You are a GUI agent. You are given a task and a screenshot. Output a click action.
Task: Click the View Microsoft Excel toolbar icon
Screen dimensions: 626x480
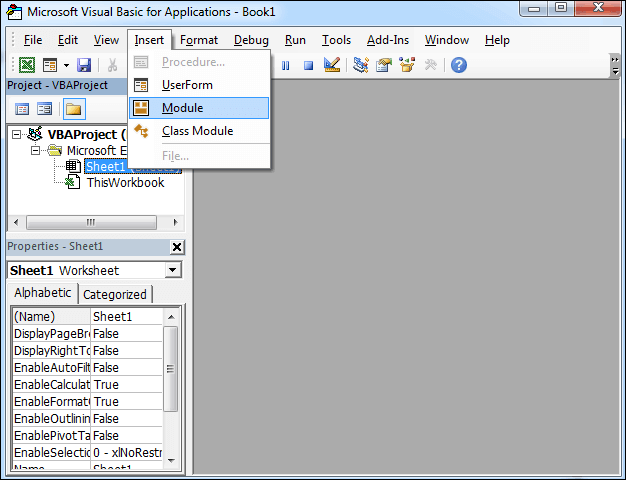27,65
